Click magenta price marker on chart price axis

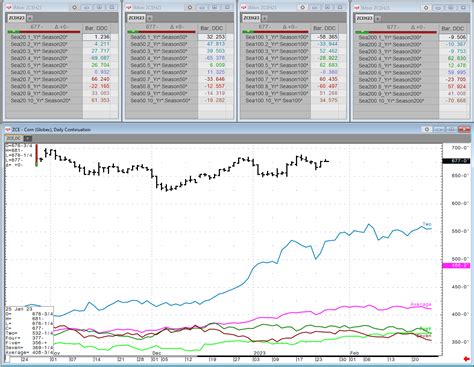[456, 265]
